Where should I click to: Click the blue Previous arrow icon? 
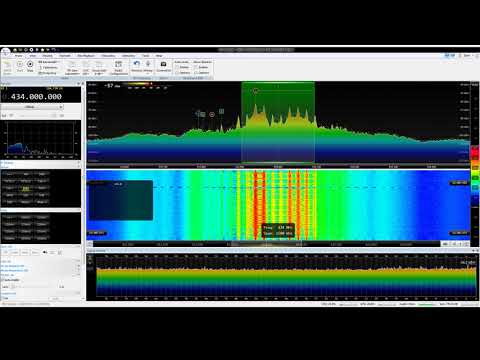[x=137, y=64]
